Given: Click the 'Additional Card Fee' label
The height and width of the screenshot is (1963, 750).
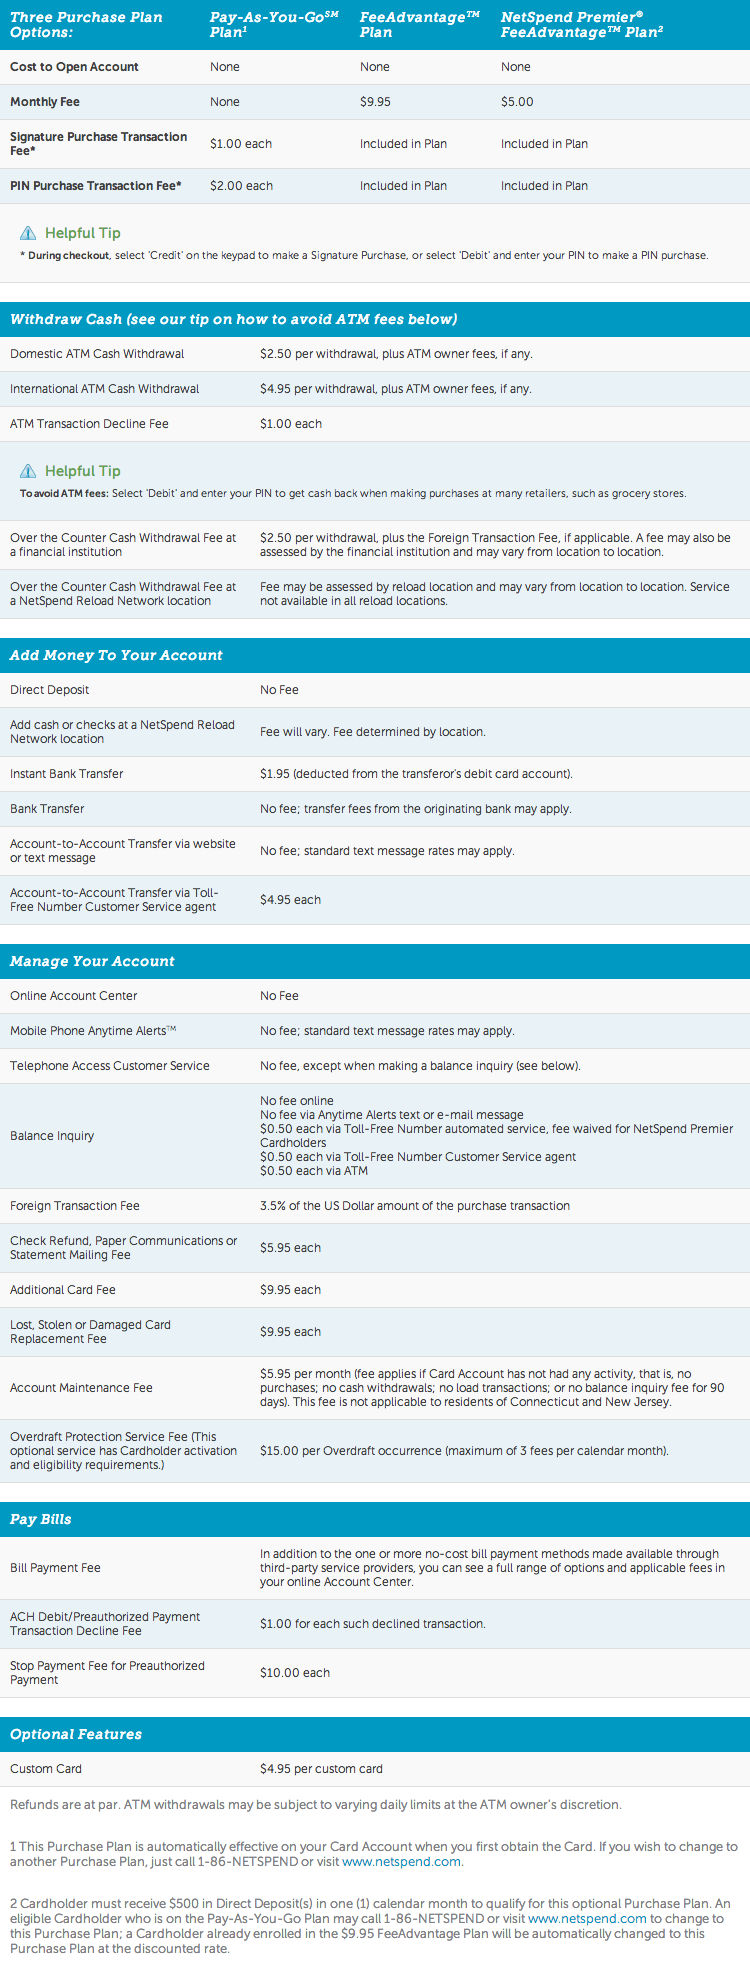Looking at the screenshot, I should 63,1290.
